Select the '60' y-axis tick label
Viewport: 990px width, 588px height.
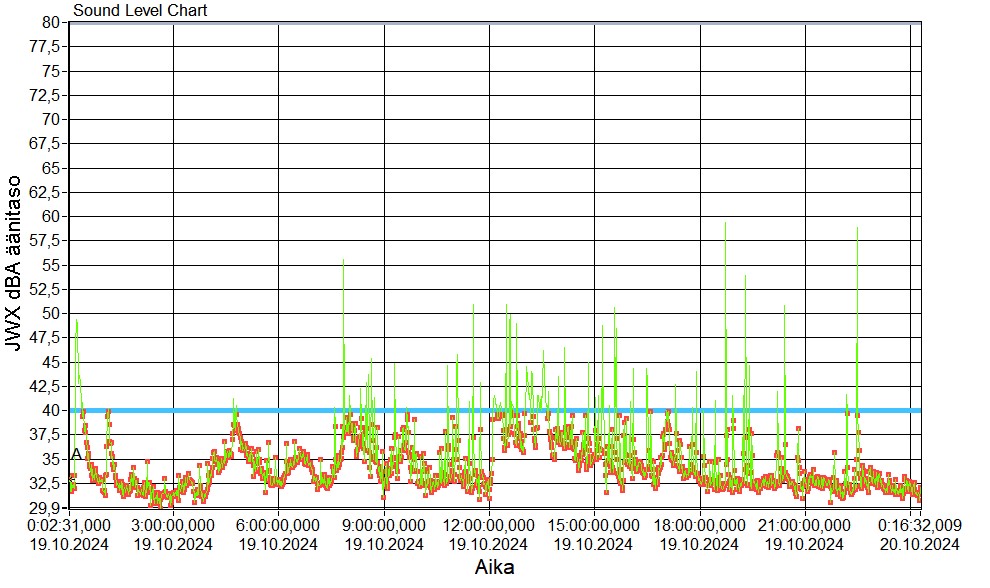51,217
